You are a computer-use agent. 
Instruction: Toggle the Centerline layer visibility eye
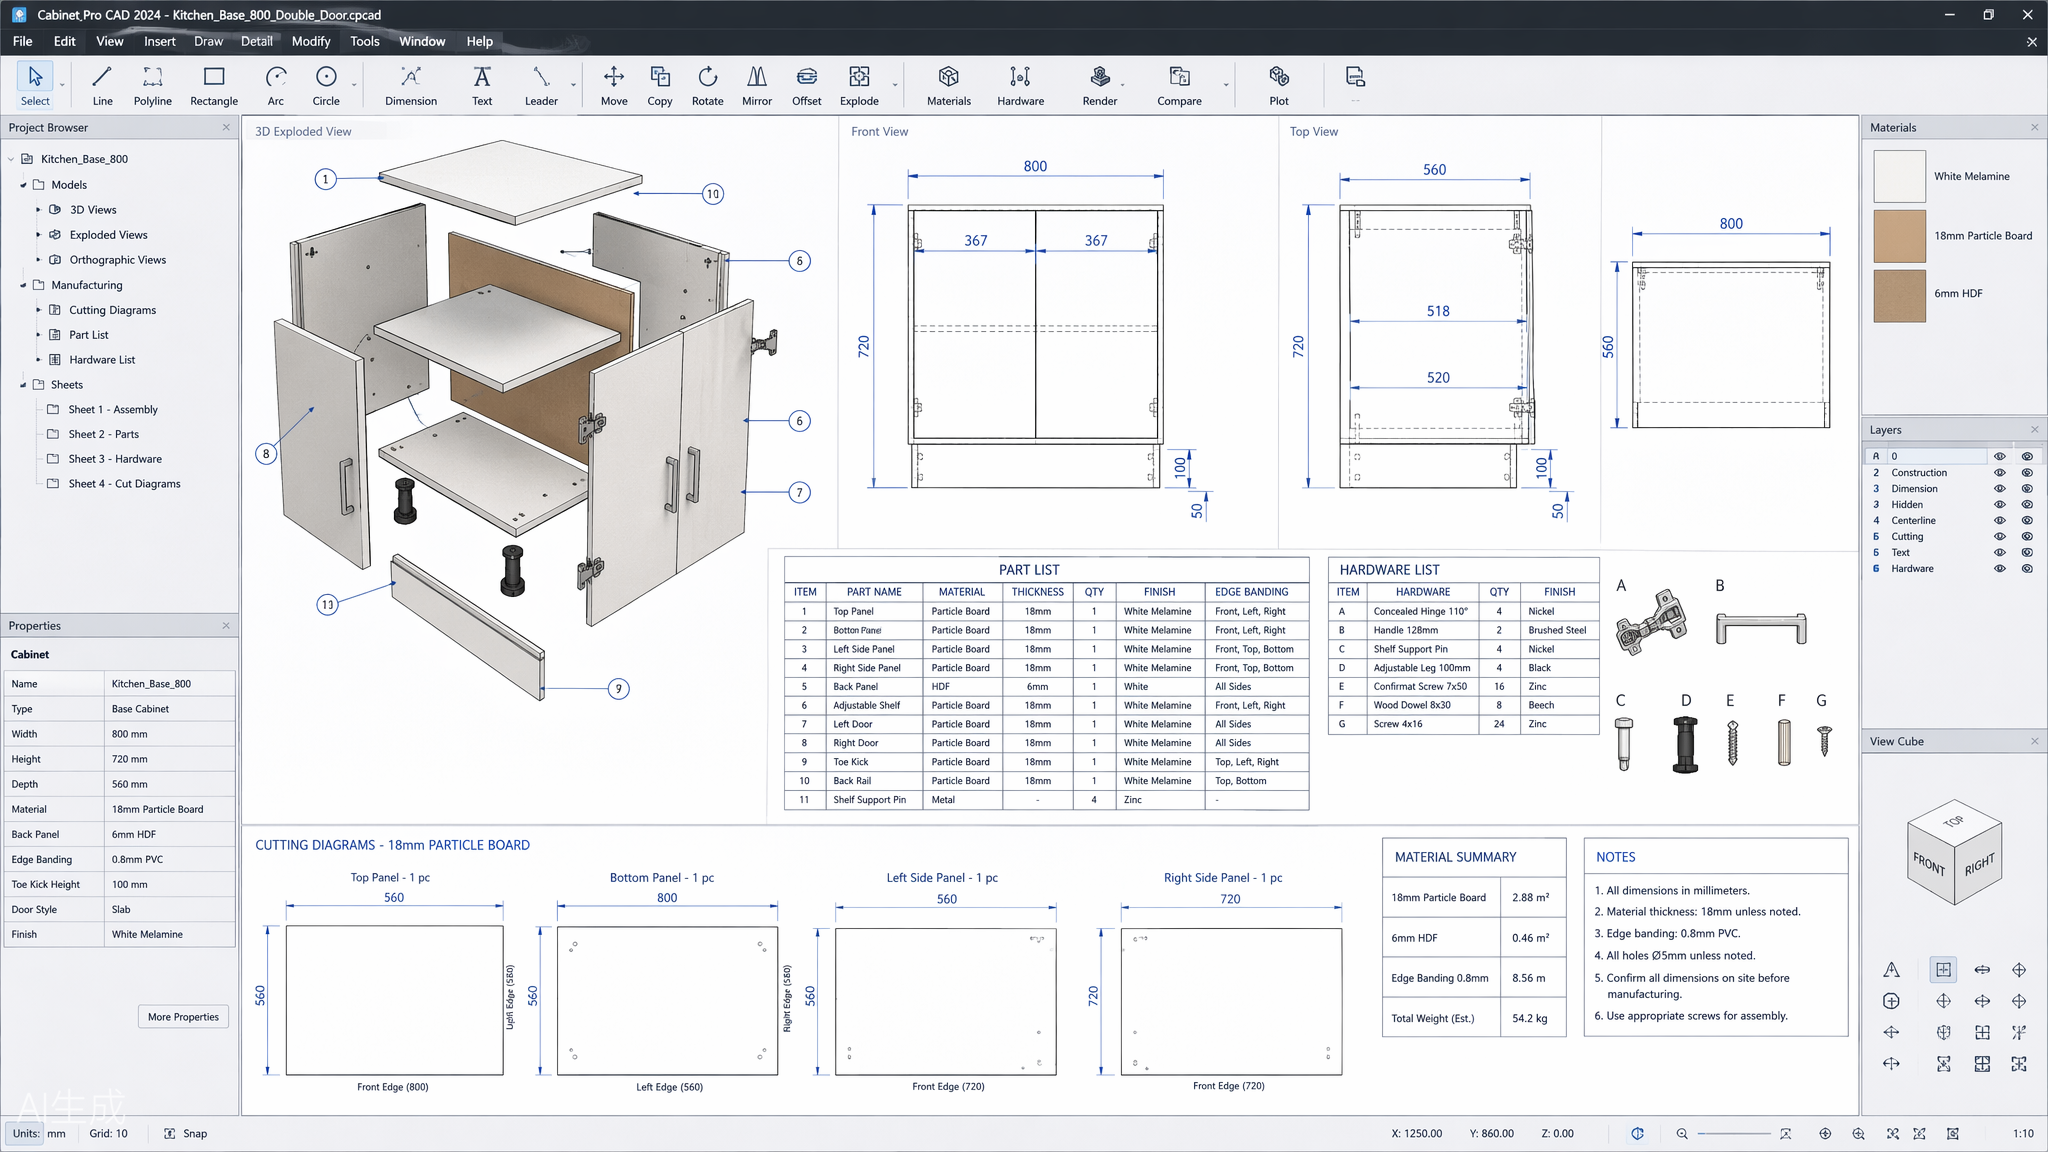tap(2000, 520)
